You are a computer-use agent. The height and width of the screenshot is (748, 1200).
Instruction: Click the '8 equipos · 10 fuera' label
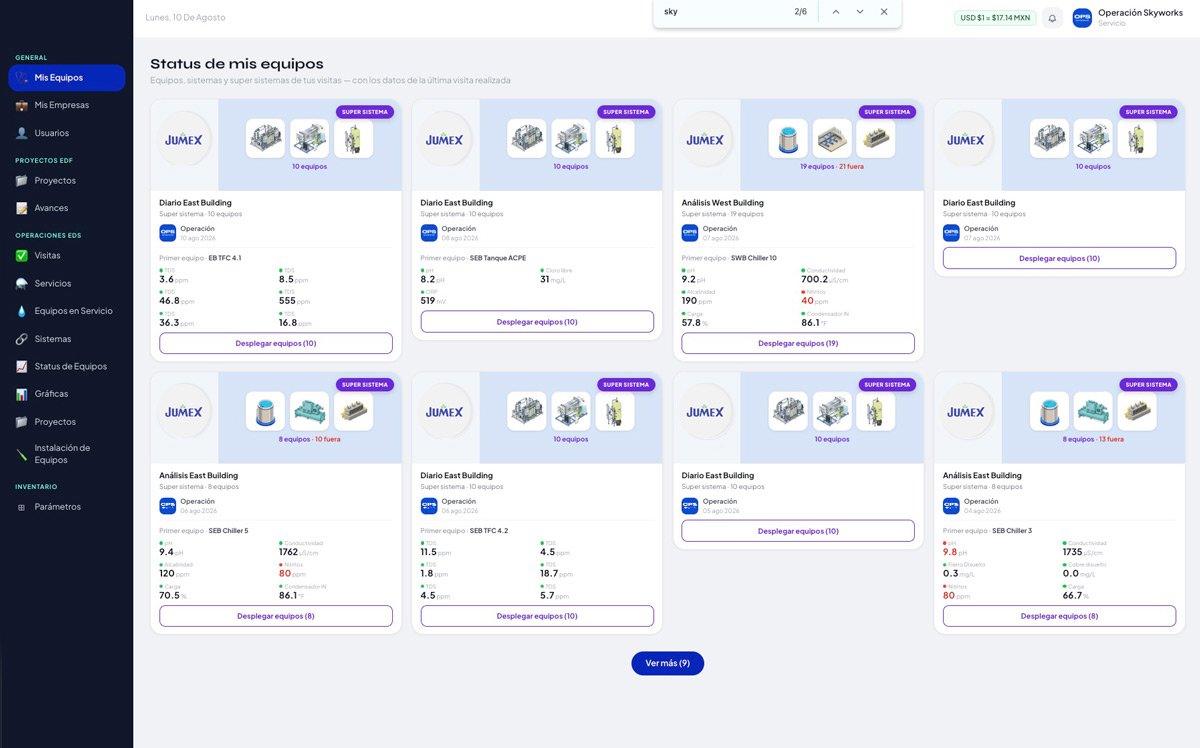pos(309,439)
